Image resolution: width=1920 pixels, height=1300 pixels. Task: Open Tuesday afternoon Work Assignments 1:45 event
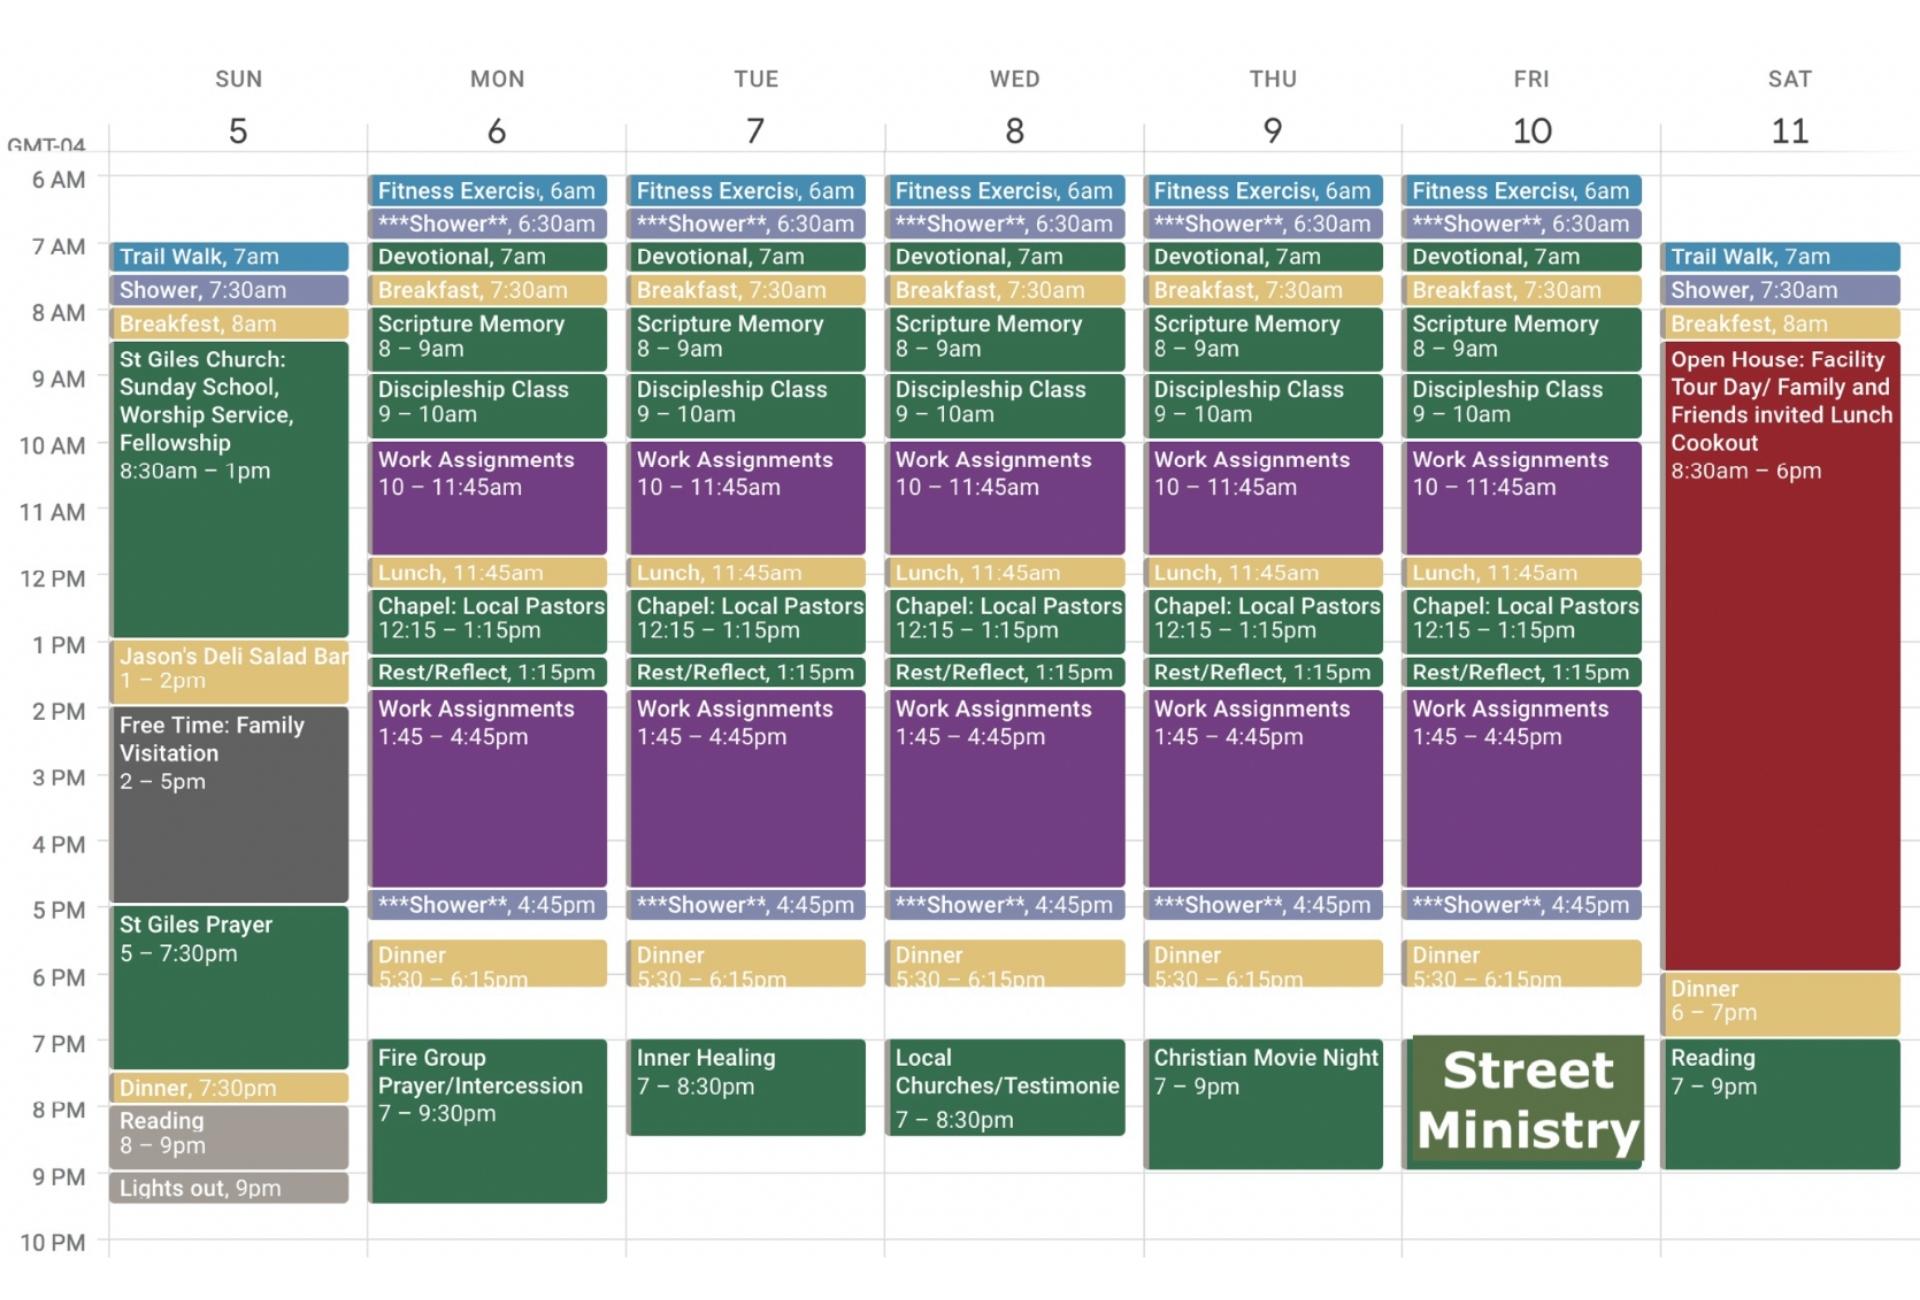(746, 788)
